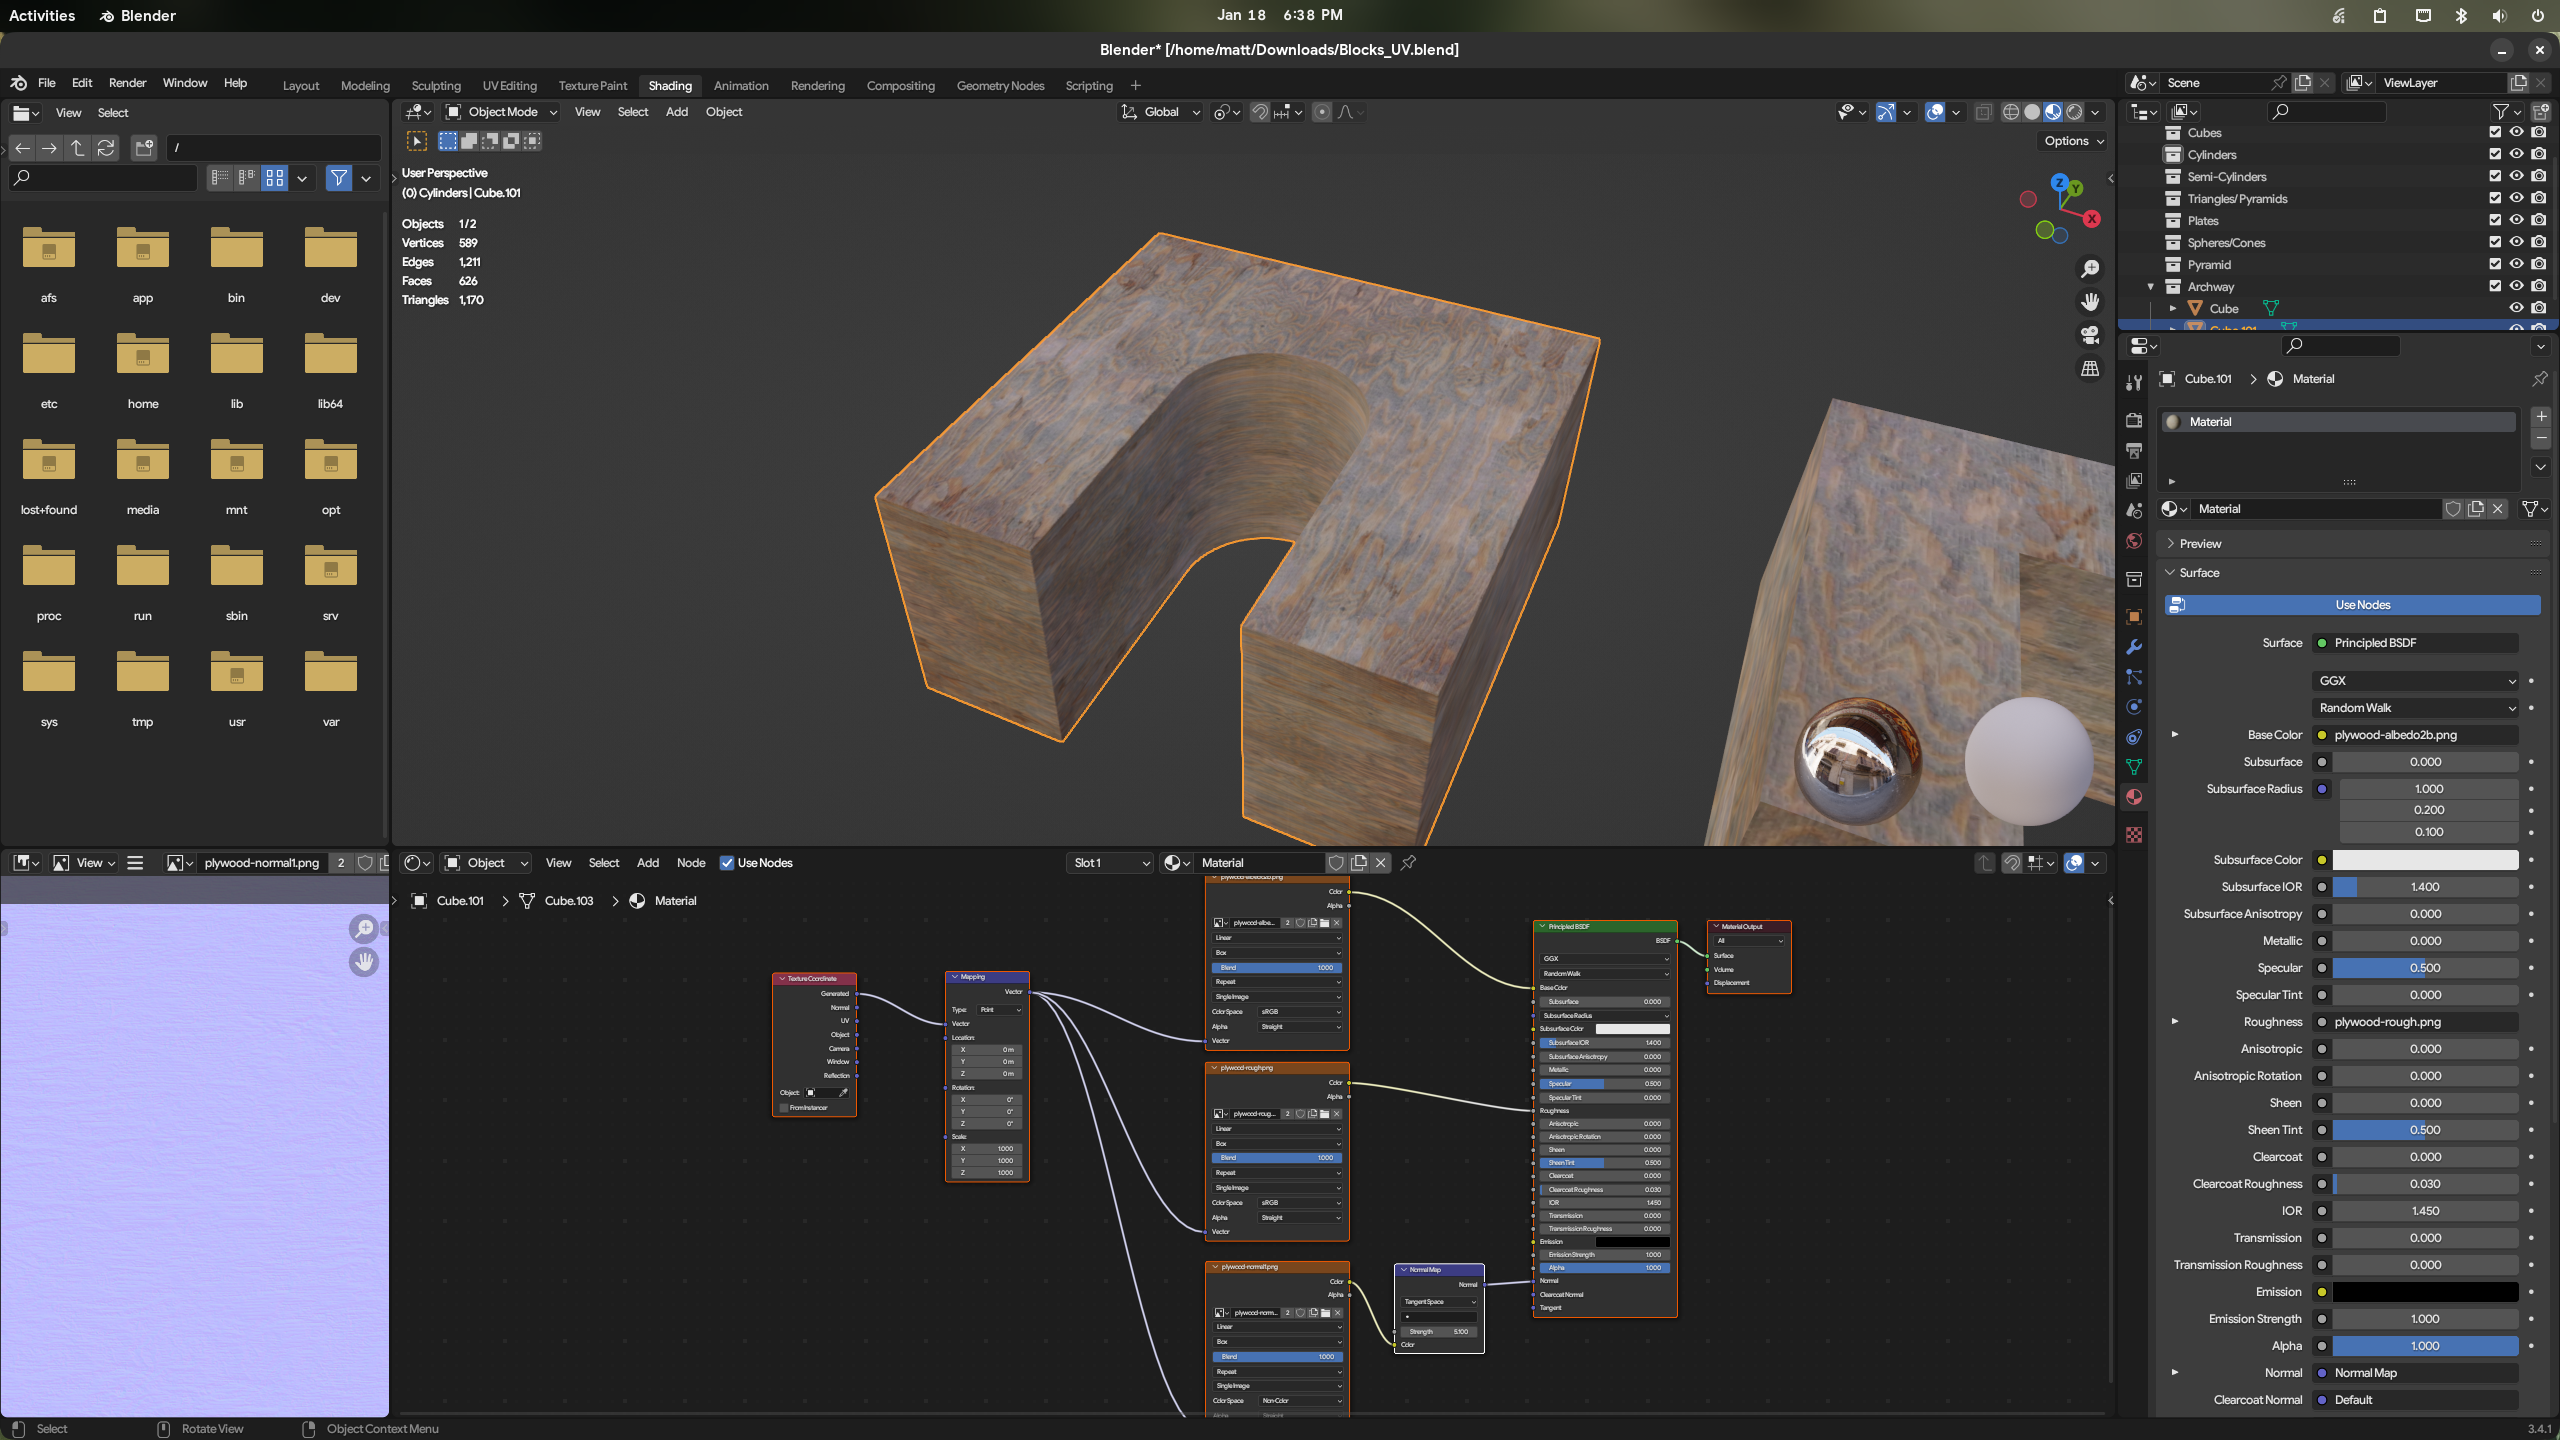Toggle show gizmo button in viewport header
Screen dimensions: 2560x1440
point(1885,112)
